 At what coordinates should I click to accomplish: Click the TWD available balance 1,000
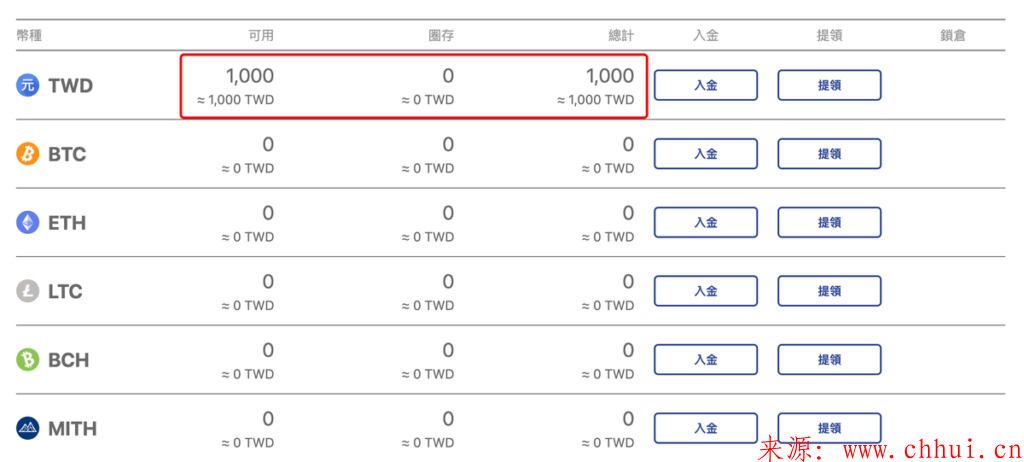click(x=250, y=76)
